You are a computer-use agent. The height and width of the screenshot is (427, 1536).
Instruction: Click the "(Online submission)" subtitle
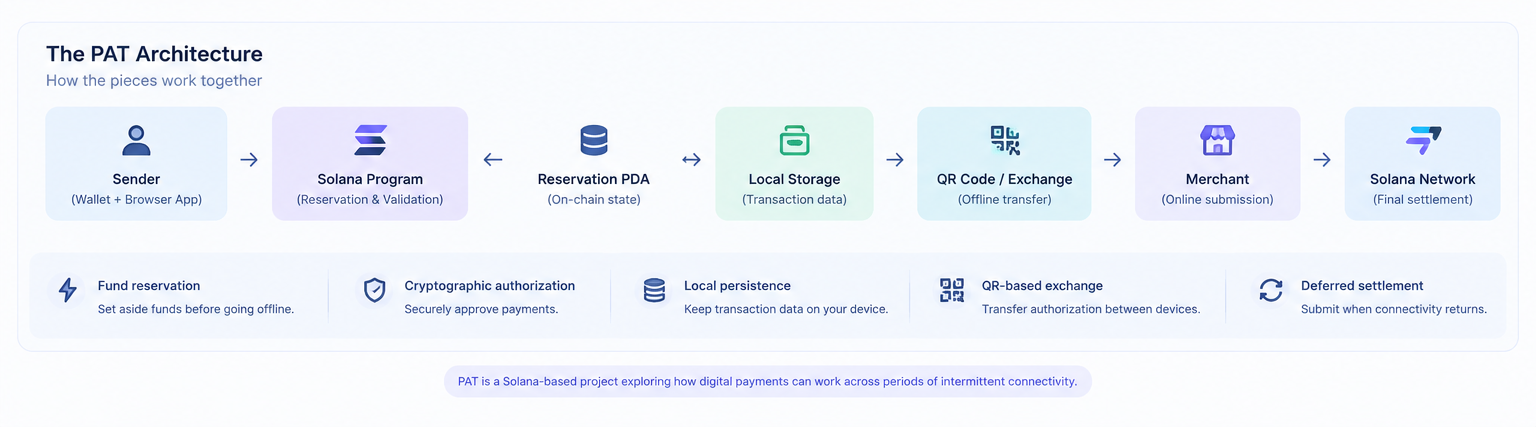pos(1217,200)
